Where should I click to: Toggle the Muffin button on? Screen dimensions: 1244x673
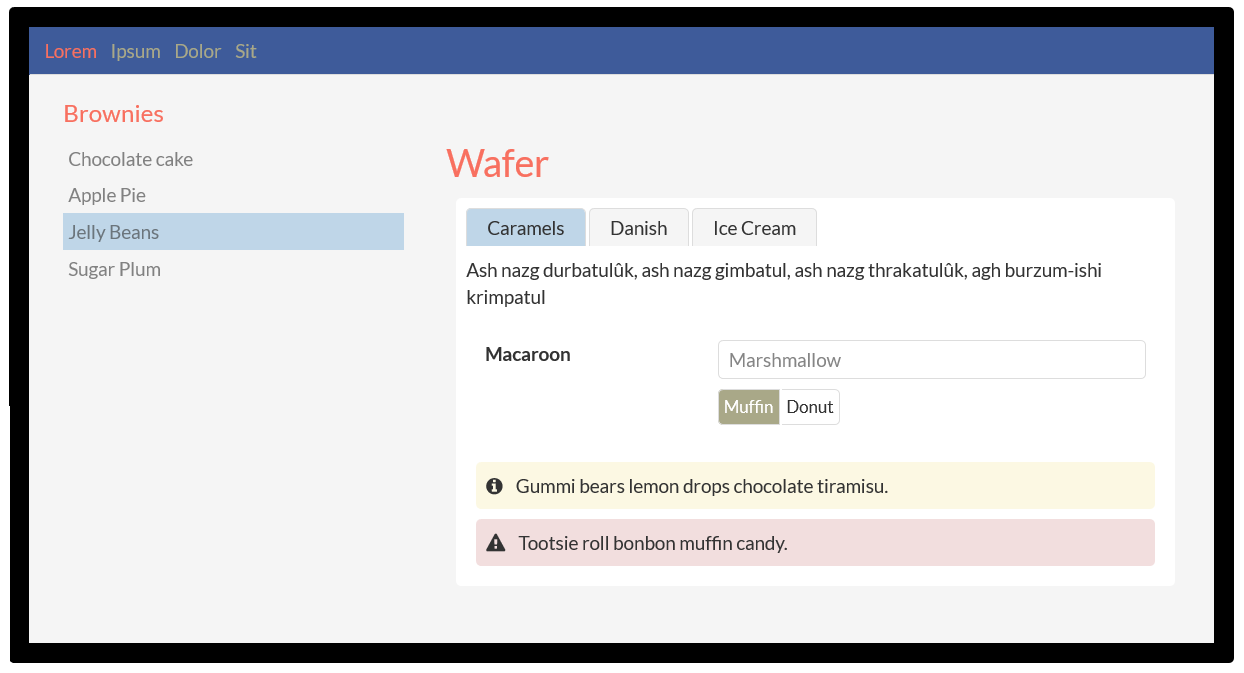point(749,407)
